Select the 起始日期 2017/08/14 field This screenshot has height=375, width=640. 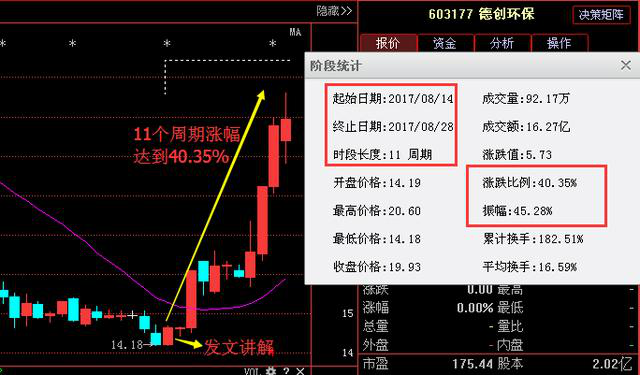click(393, 98)
